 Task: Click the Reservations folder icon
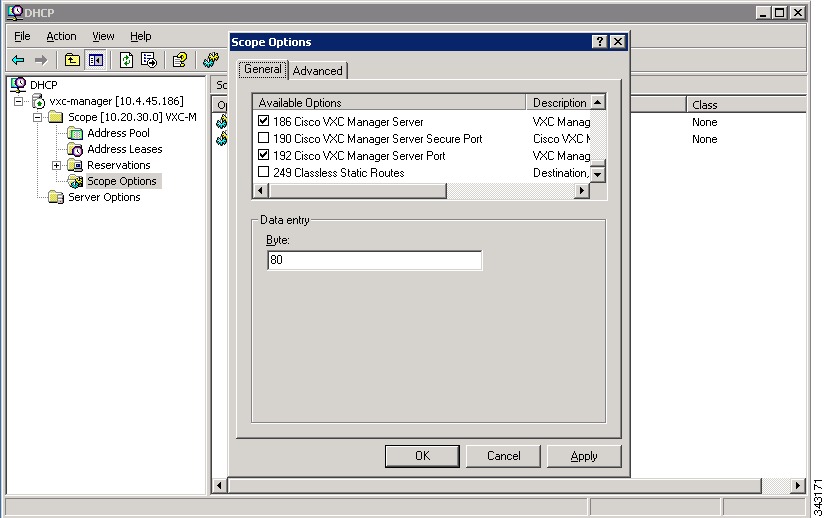pos(75,165)
